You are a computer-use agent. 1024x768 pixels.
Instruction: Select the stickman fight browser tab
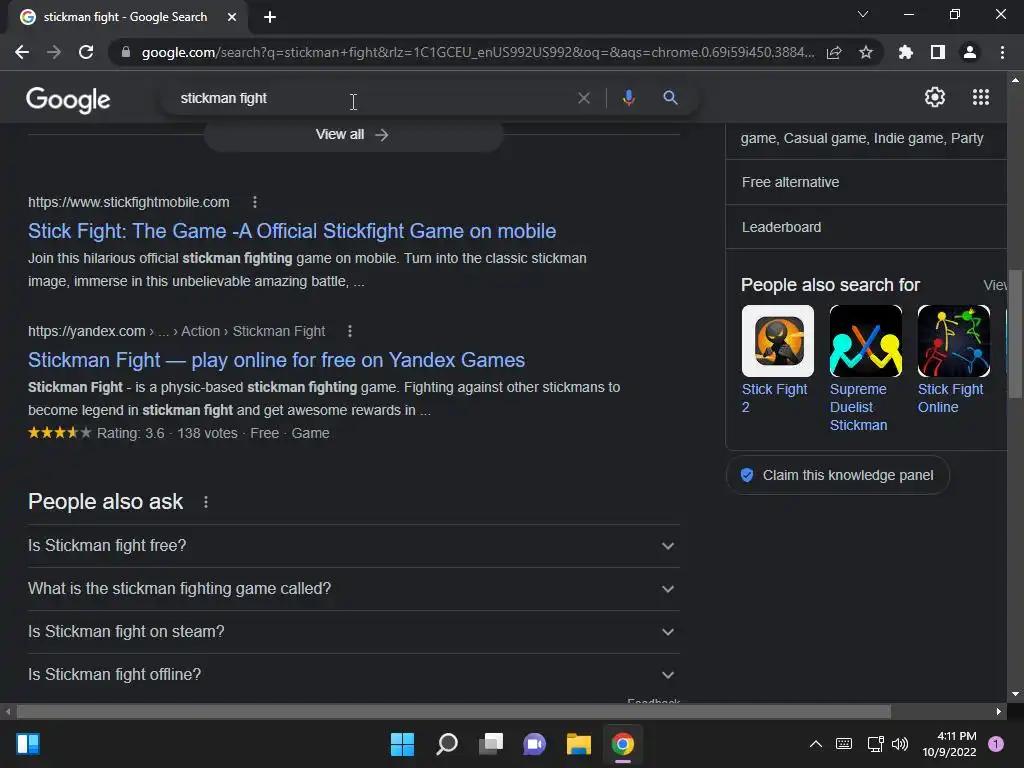124,17
